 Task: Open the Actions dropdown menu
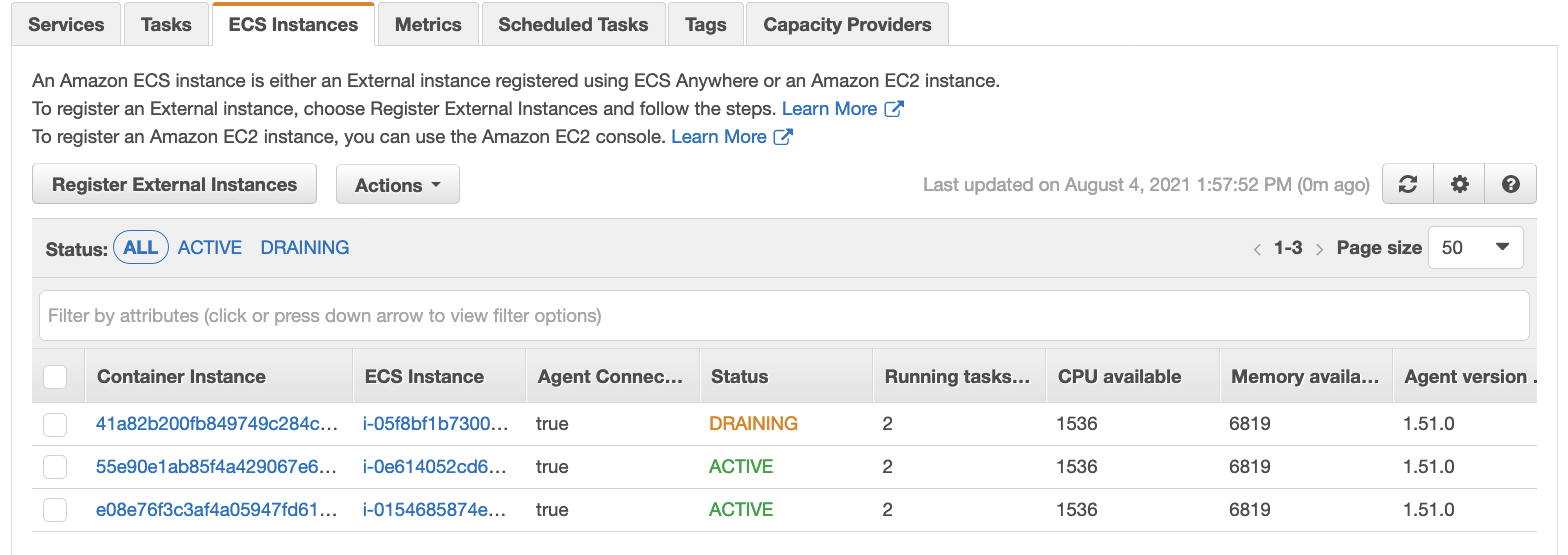tap(398, 185)
